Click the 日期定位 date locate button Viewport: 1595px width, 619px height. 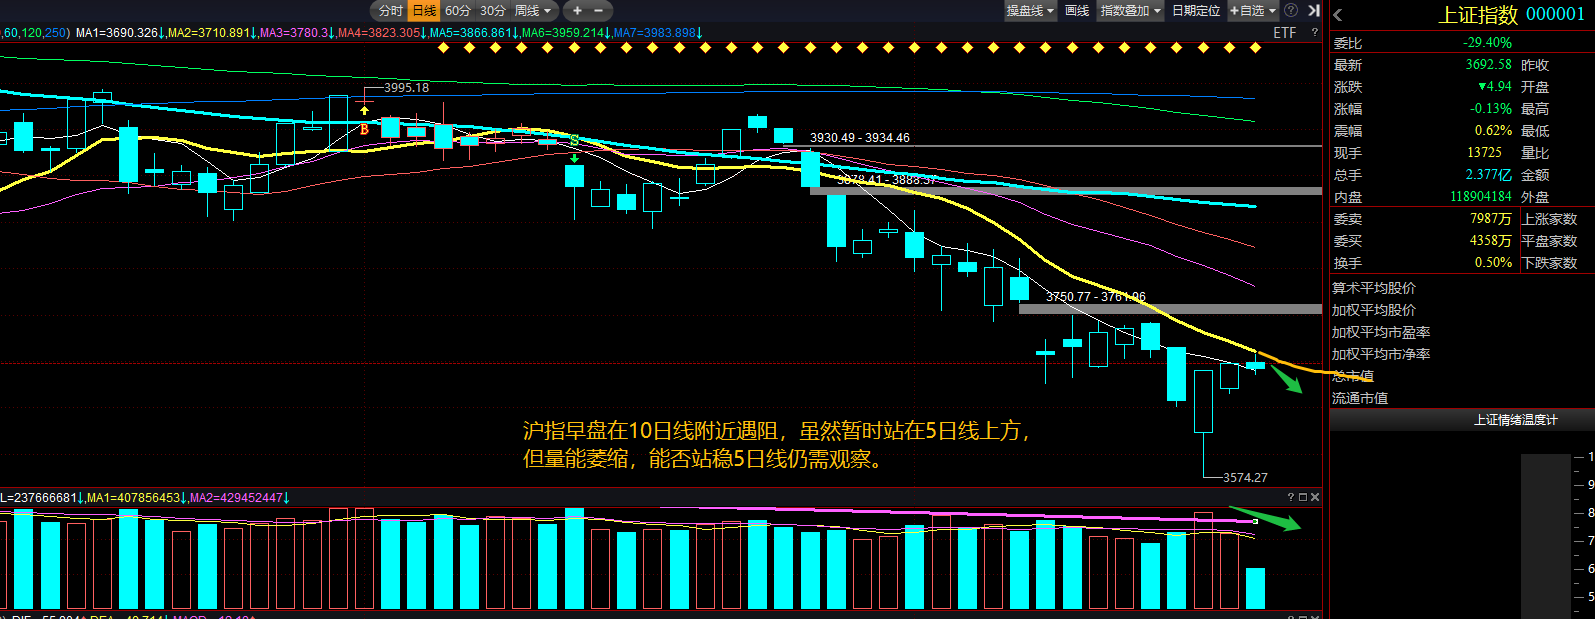pos(1196,11)
